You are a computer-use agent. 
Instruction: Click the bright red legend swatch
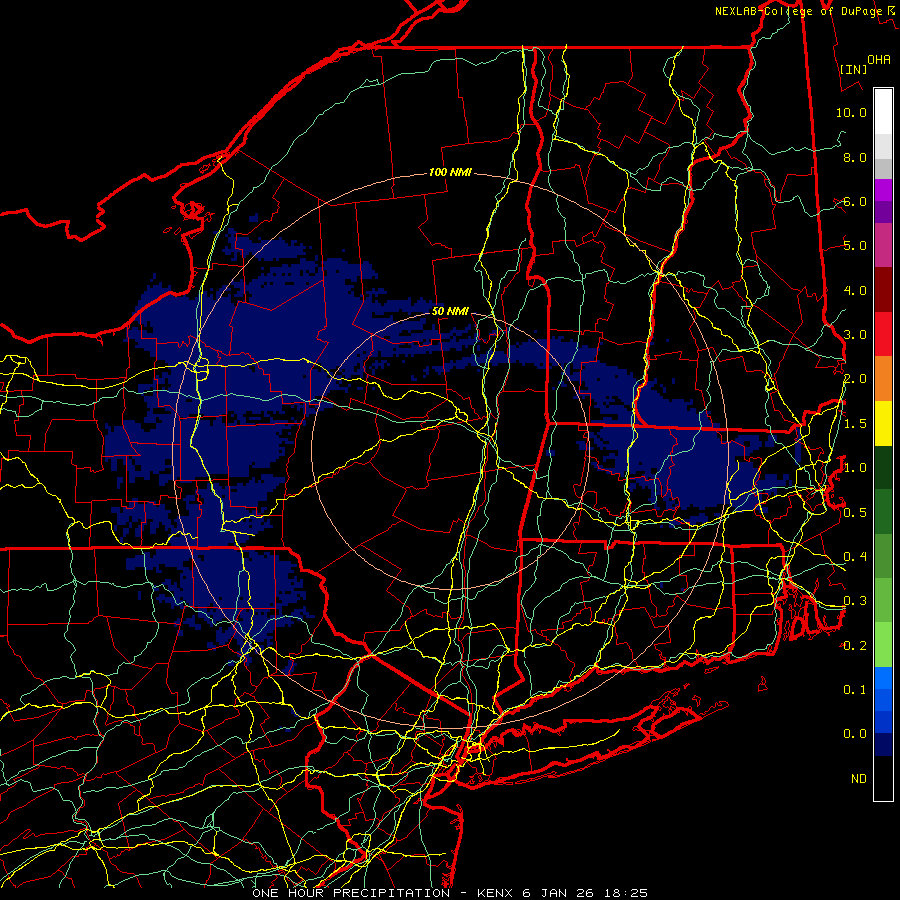click(x=883, y=334)
